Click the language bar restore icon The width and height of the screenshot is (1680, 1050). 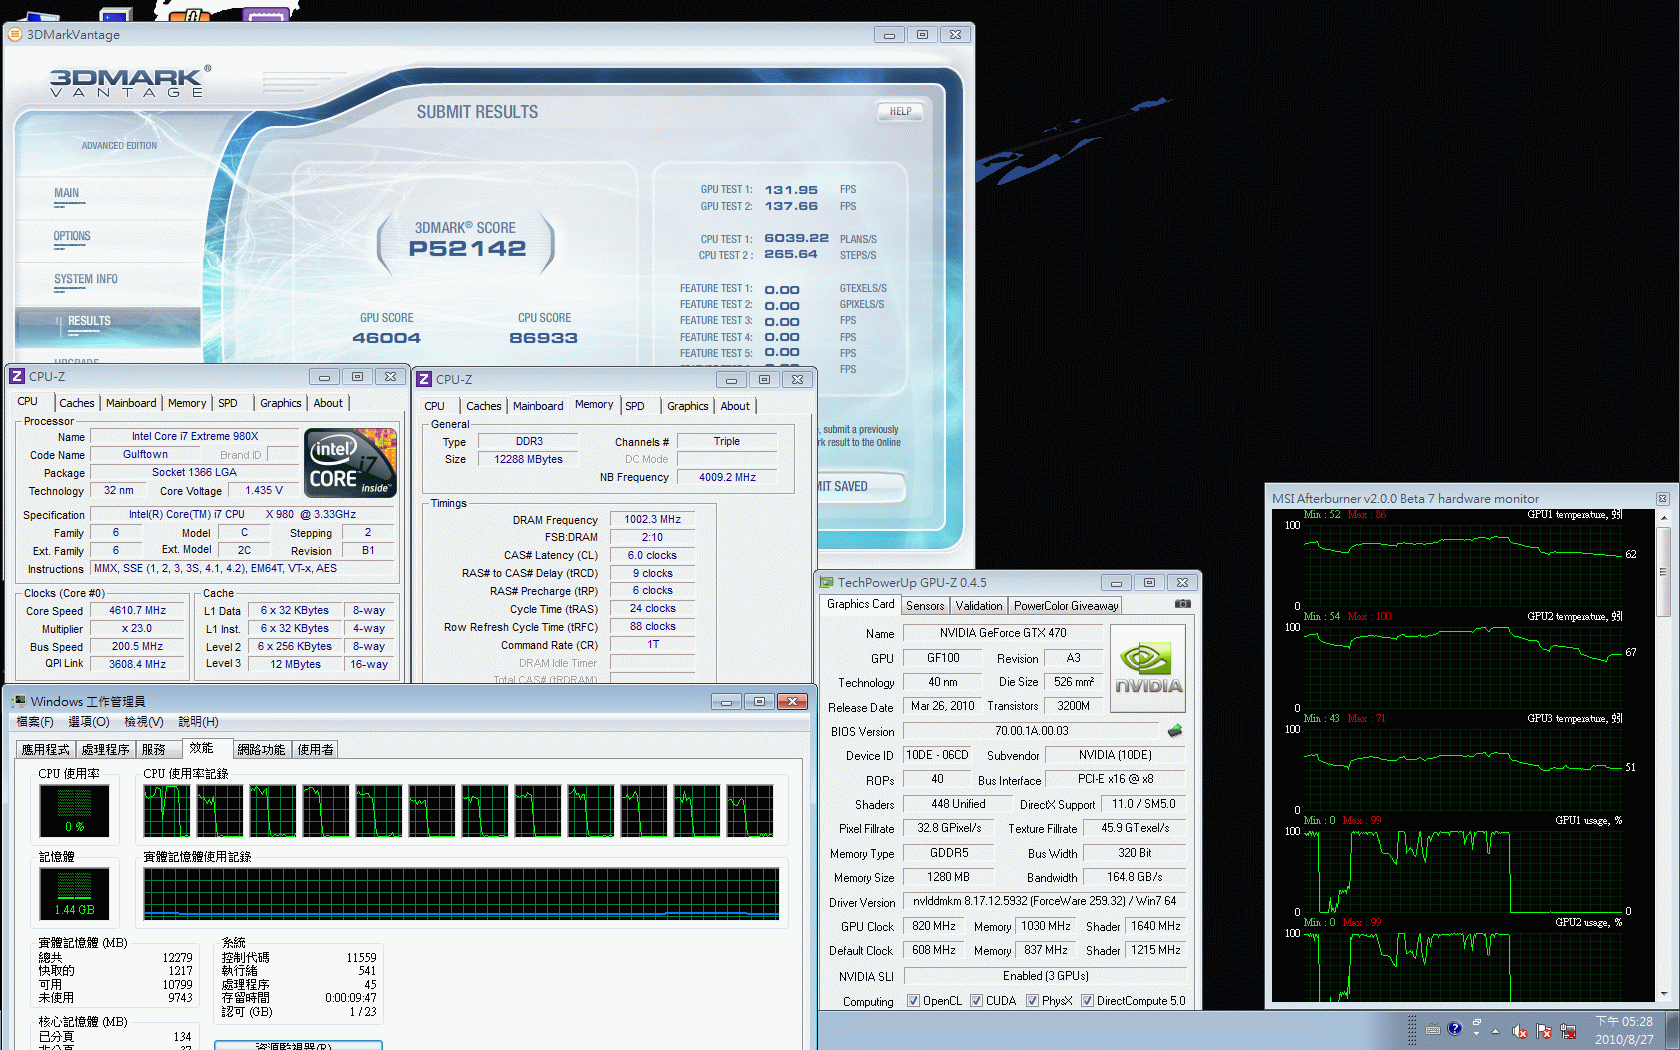[x=1476, y=1023]
